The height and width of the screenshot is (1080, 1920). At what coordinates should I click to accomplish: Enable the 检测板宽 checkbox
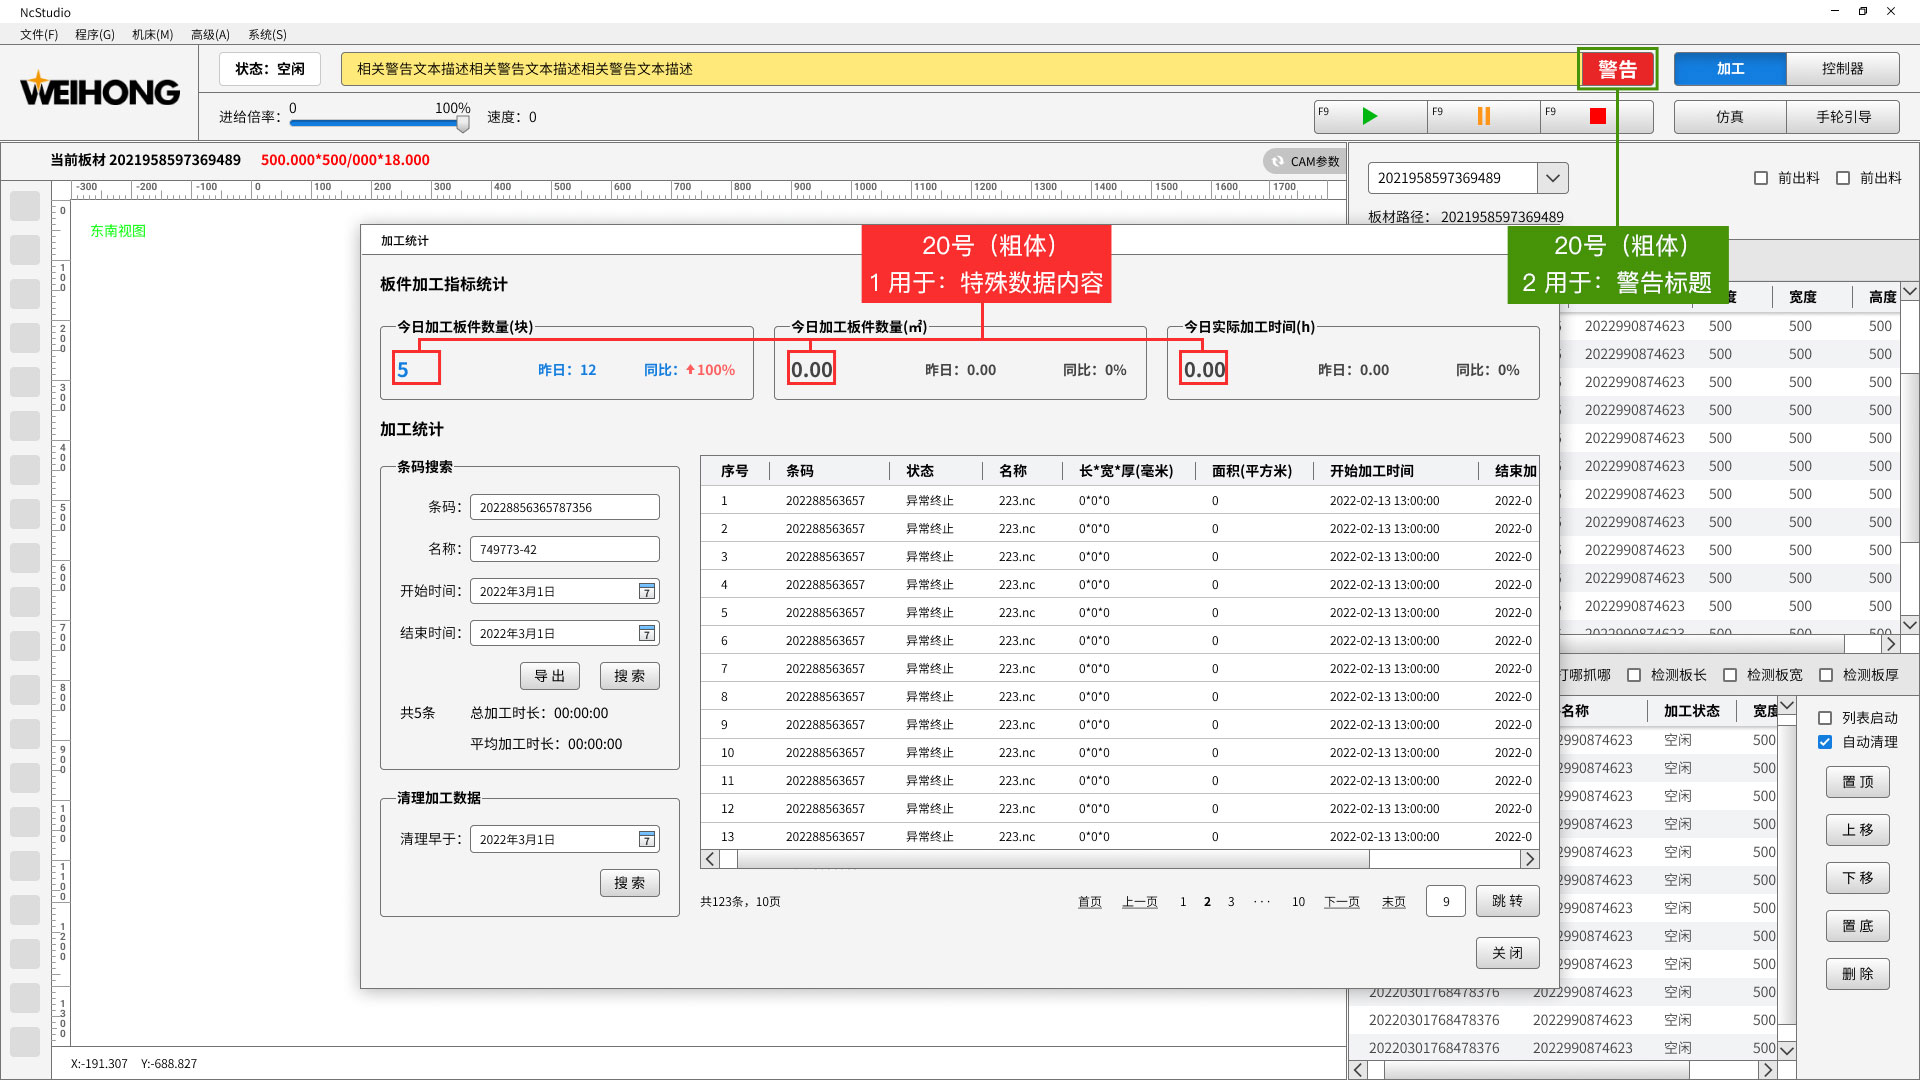click(1730, 675)
